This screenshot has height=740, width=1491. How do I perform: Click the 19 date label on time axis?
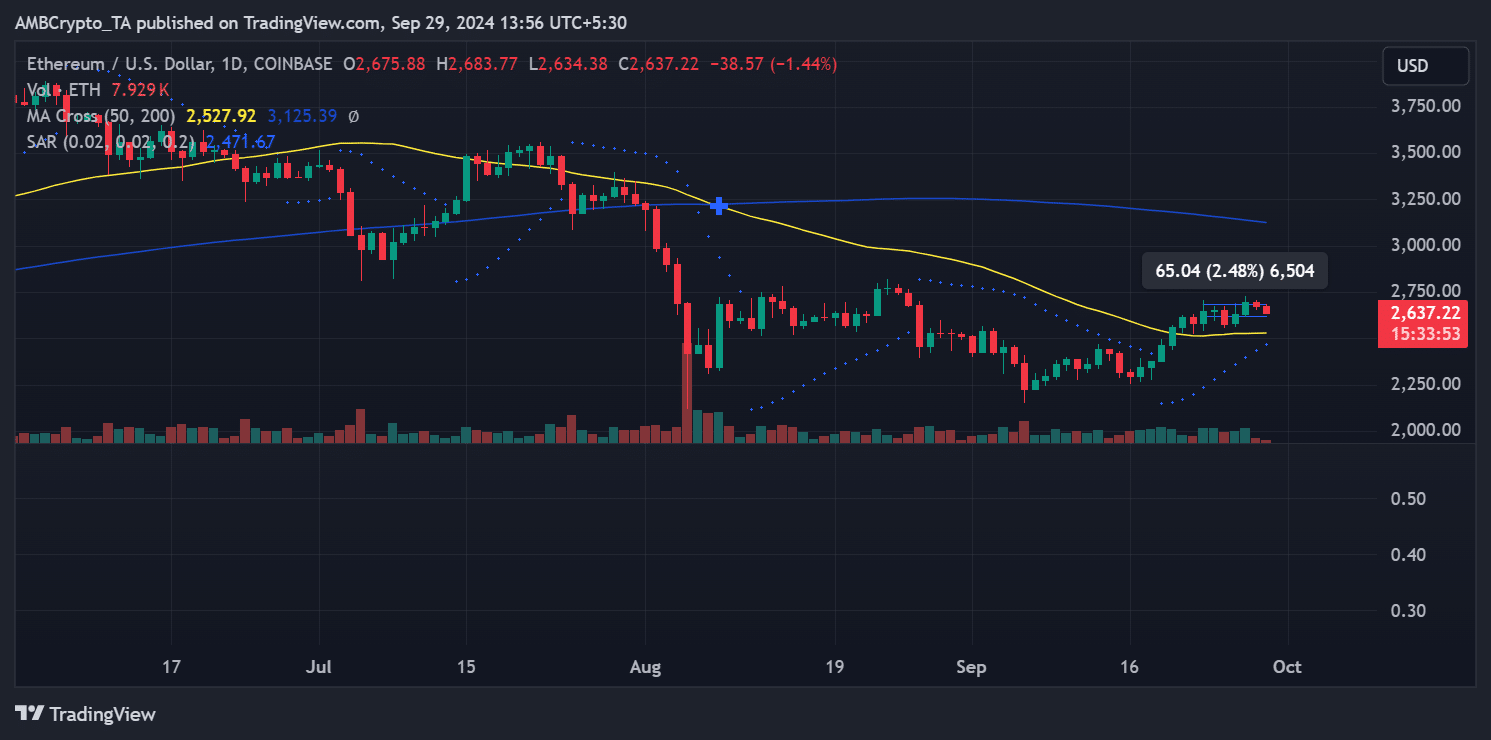click(x=835, y=667)
